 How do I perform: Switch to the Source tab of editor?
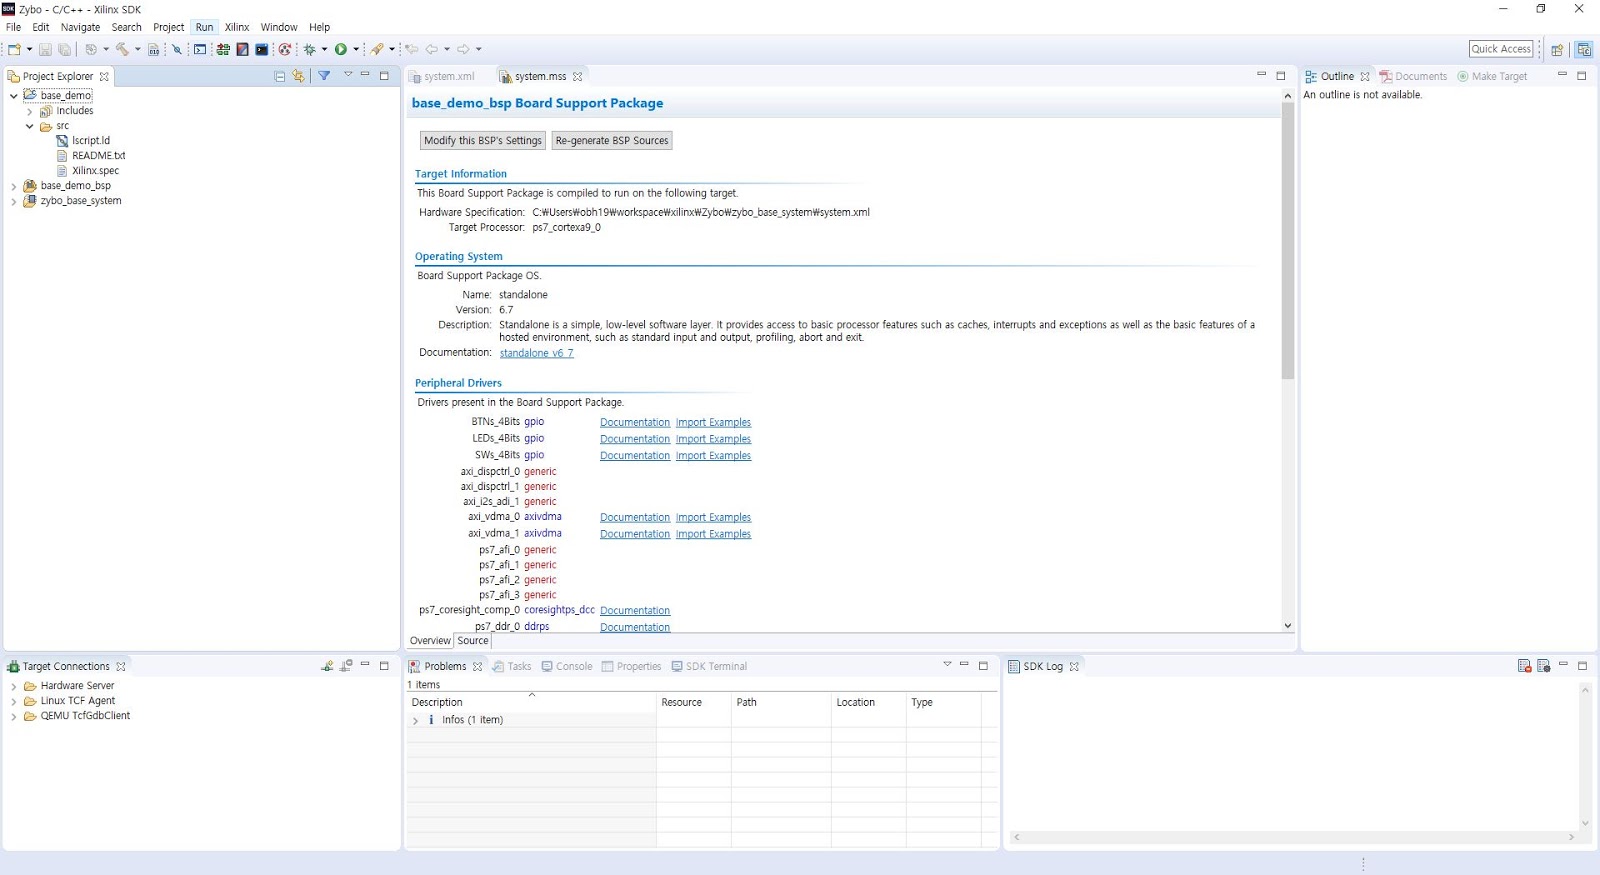(473, 641)
